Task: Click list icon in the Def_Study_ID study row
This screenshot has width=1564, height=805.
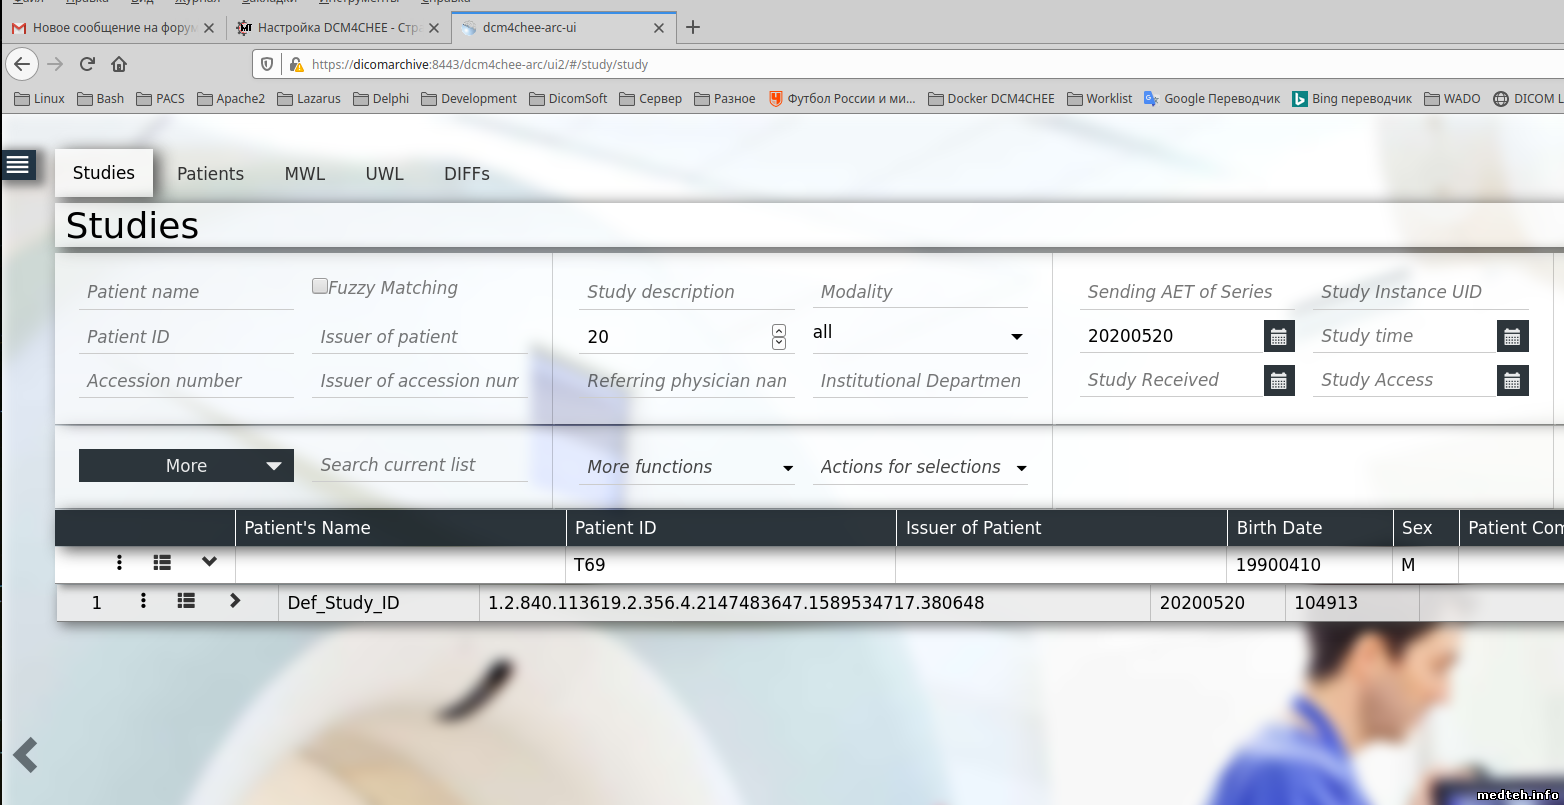Action: [186, 601]
